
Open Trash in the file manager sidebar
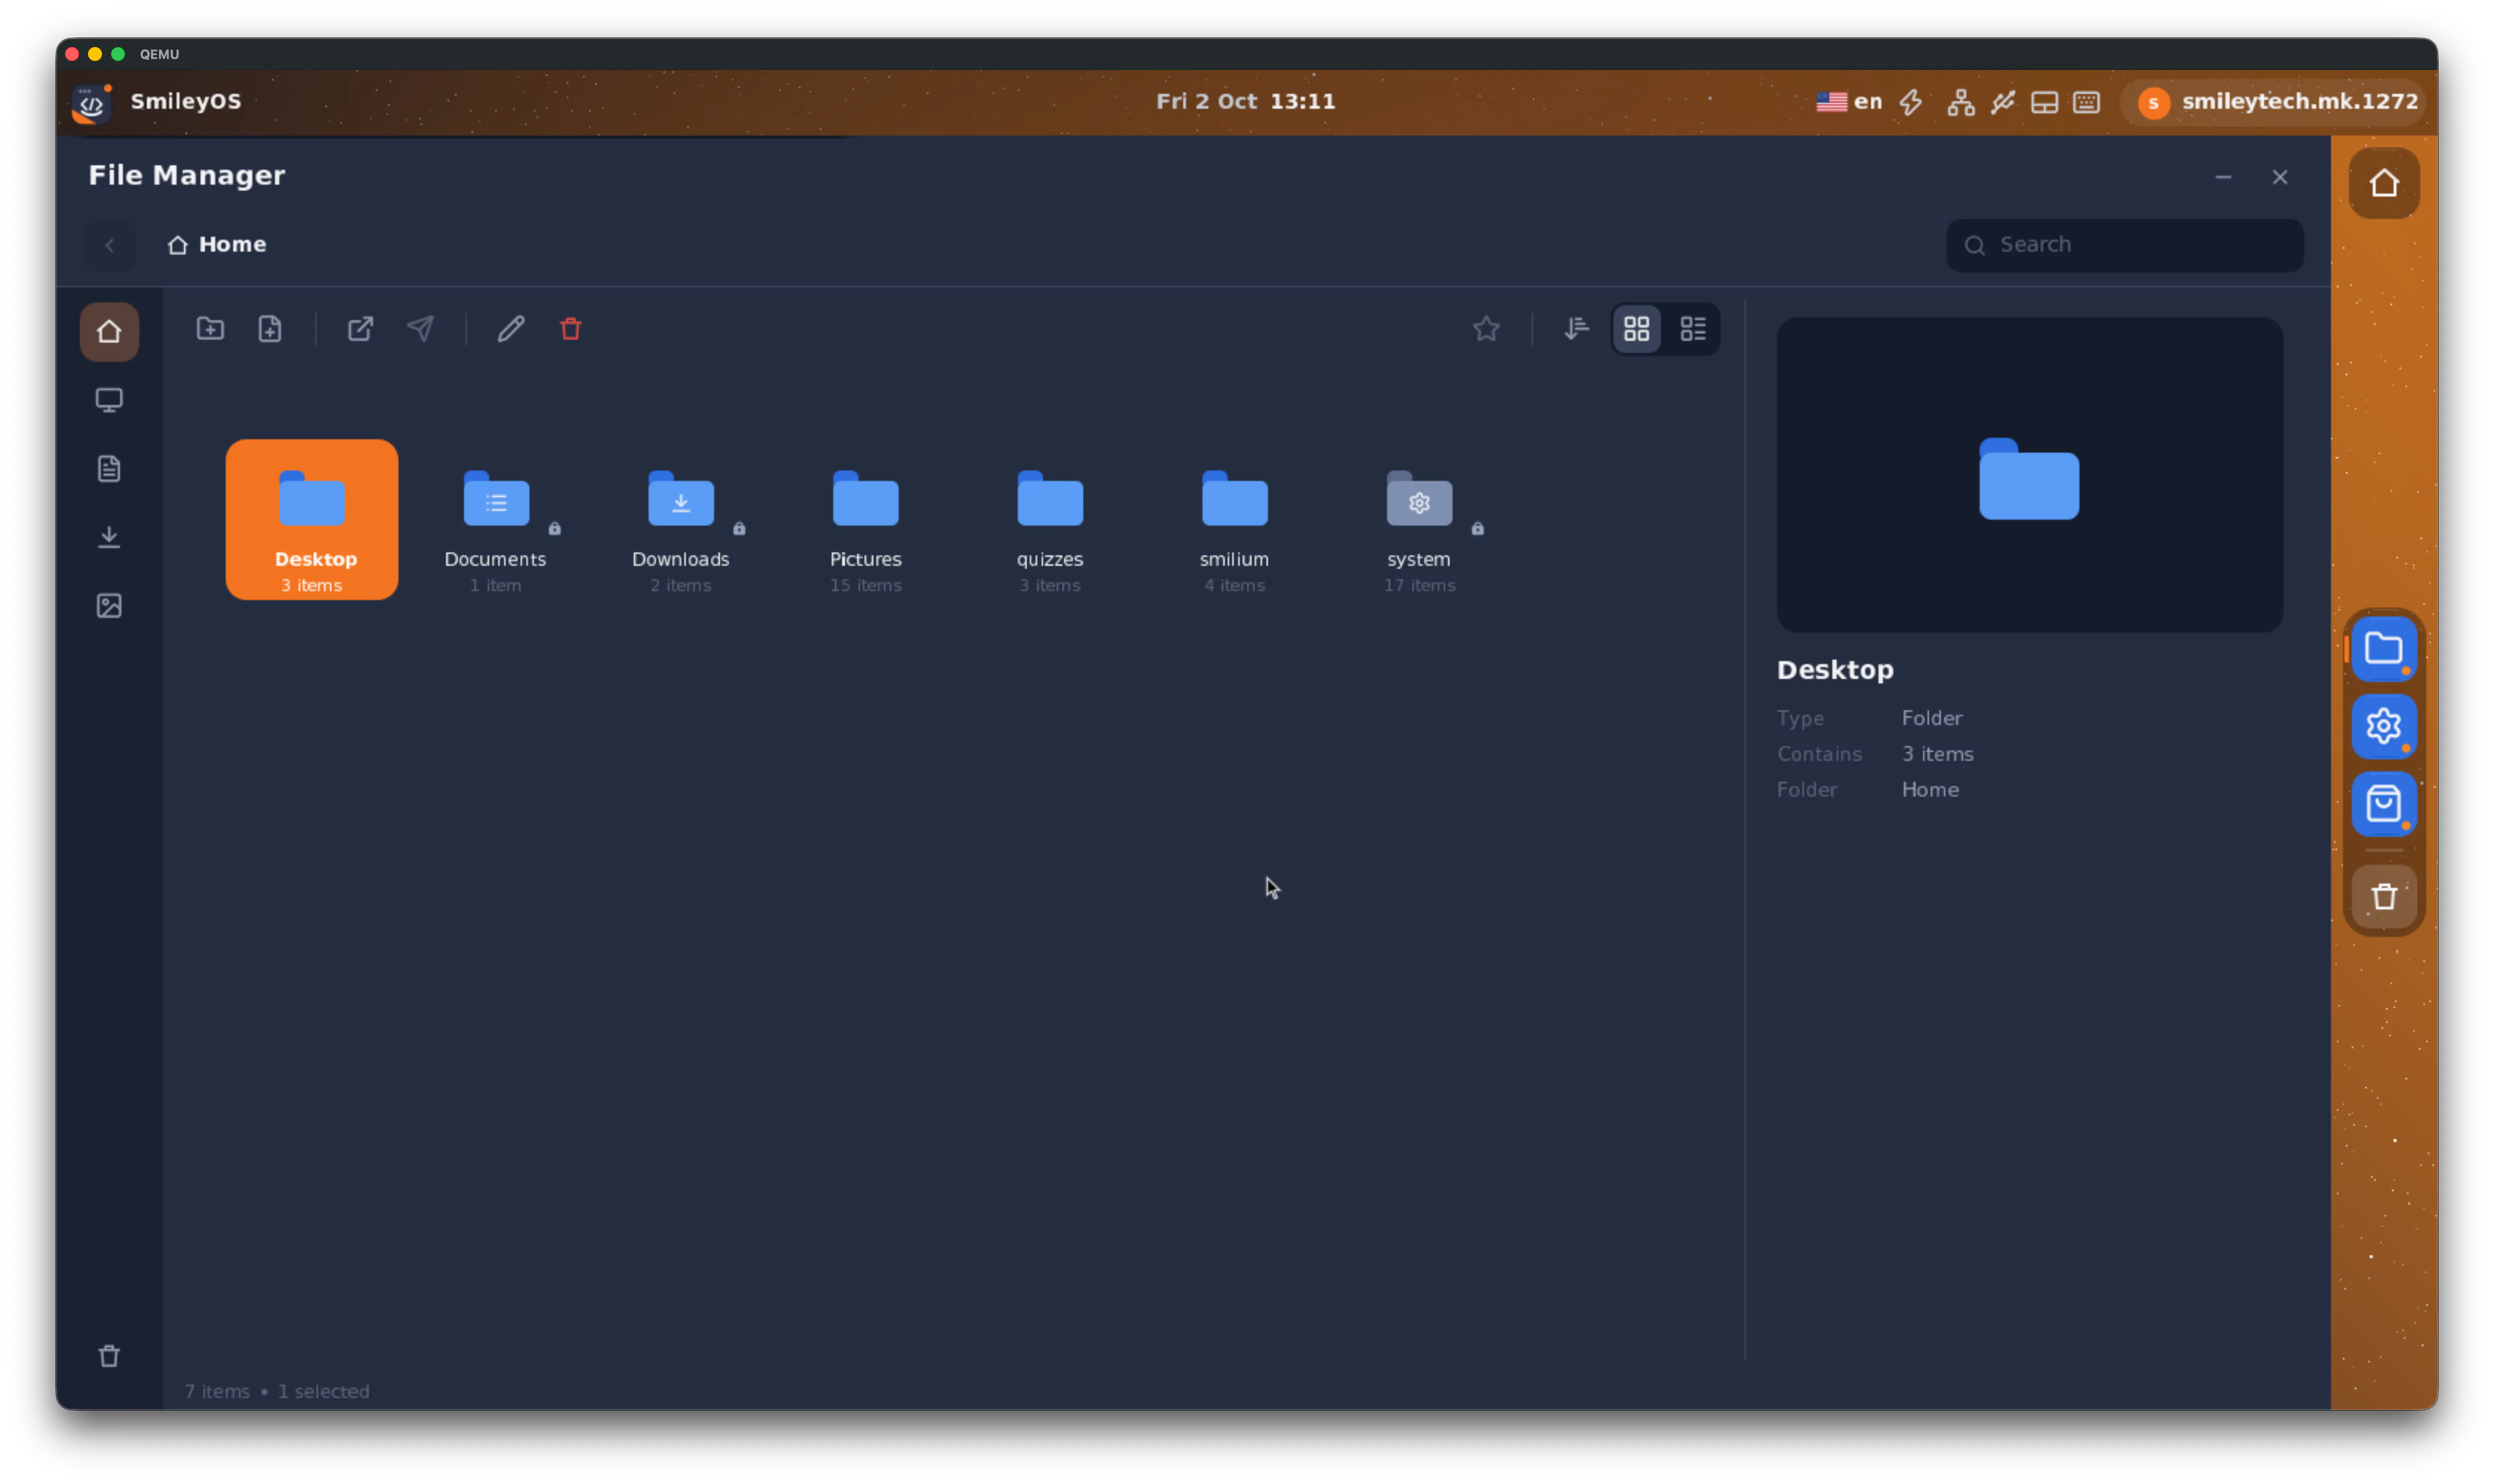(x=109, y=1356)
